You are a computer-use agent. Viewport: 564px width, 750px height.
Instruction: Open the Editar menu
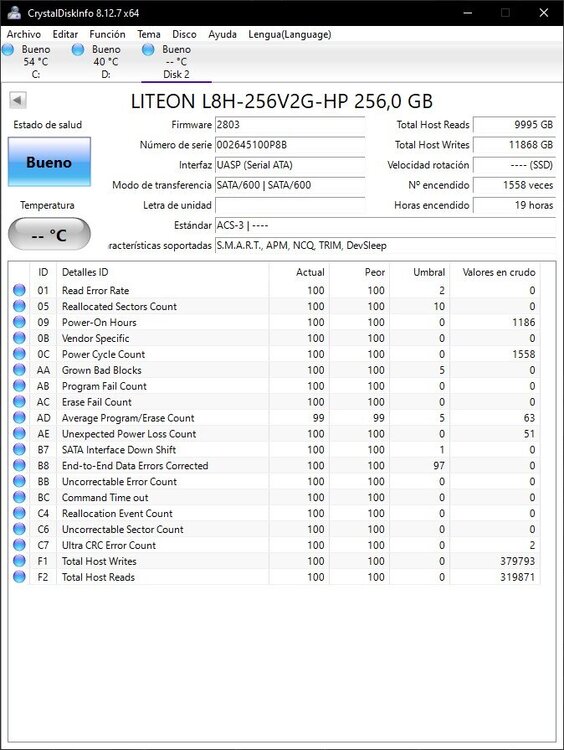(x=65, y=34)
